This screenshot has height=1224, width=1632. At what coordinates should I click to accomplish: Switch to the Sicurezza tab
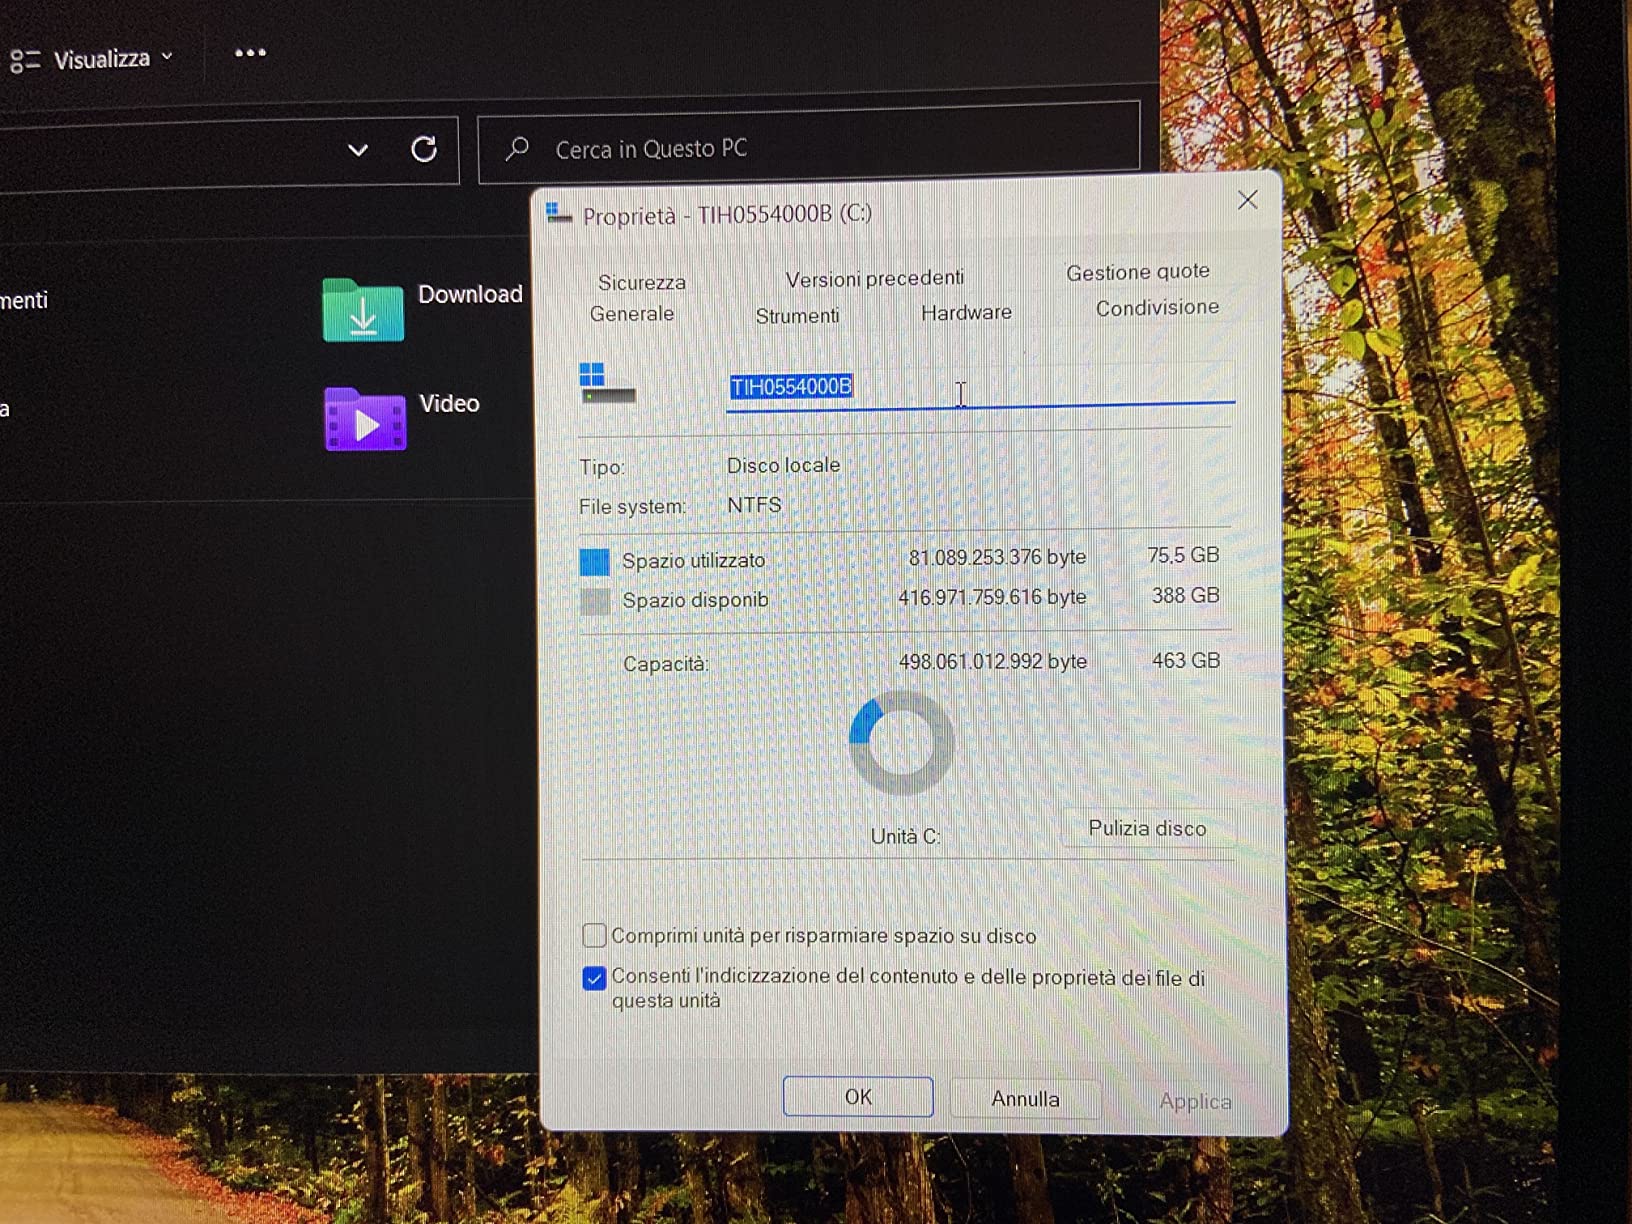point(642,283)
